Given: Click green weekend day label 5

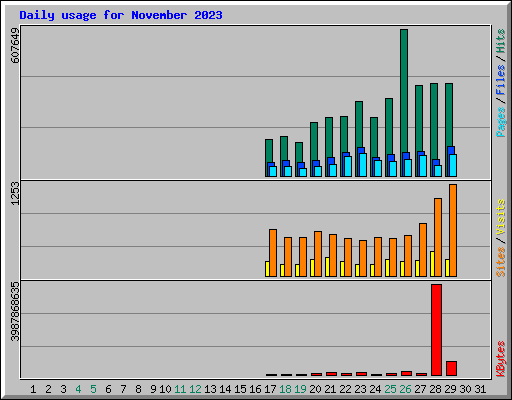Looking at the screenshot, I should [x=93, y=389].
